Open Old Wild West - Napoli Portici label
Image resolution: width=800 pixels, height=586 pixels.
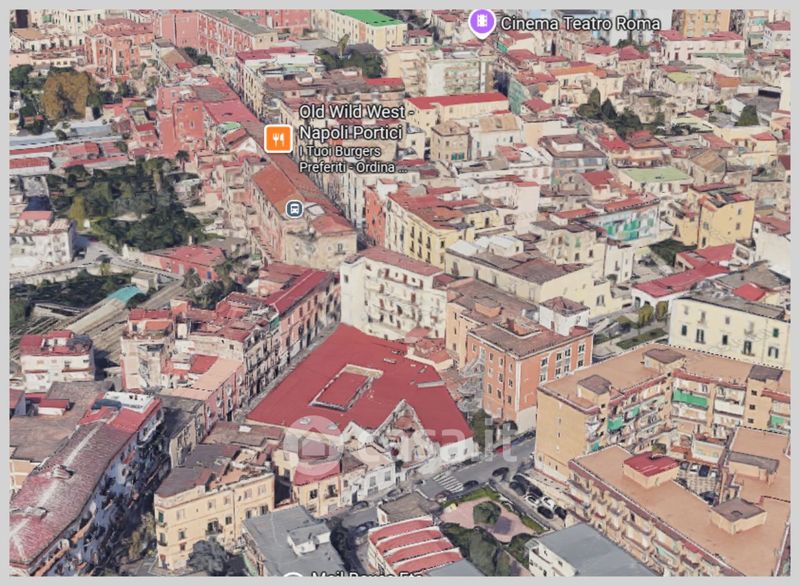click(351, 121)
